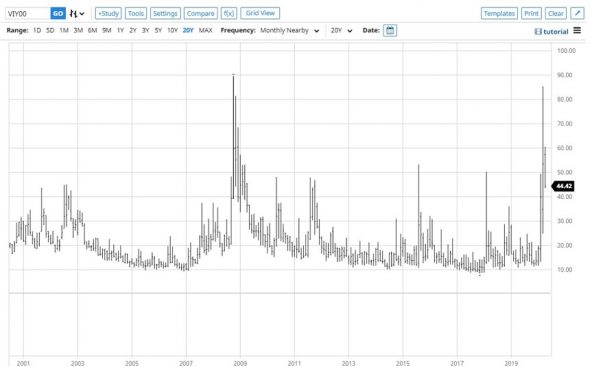Select the 1Y range

[120, 30]
